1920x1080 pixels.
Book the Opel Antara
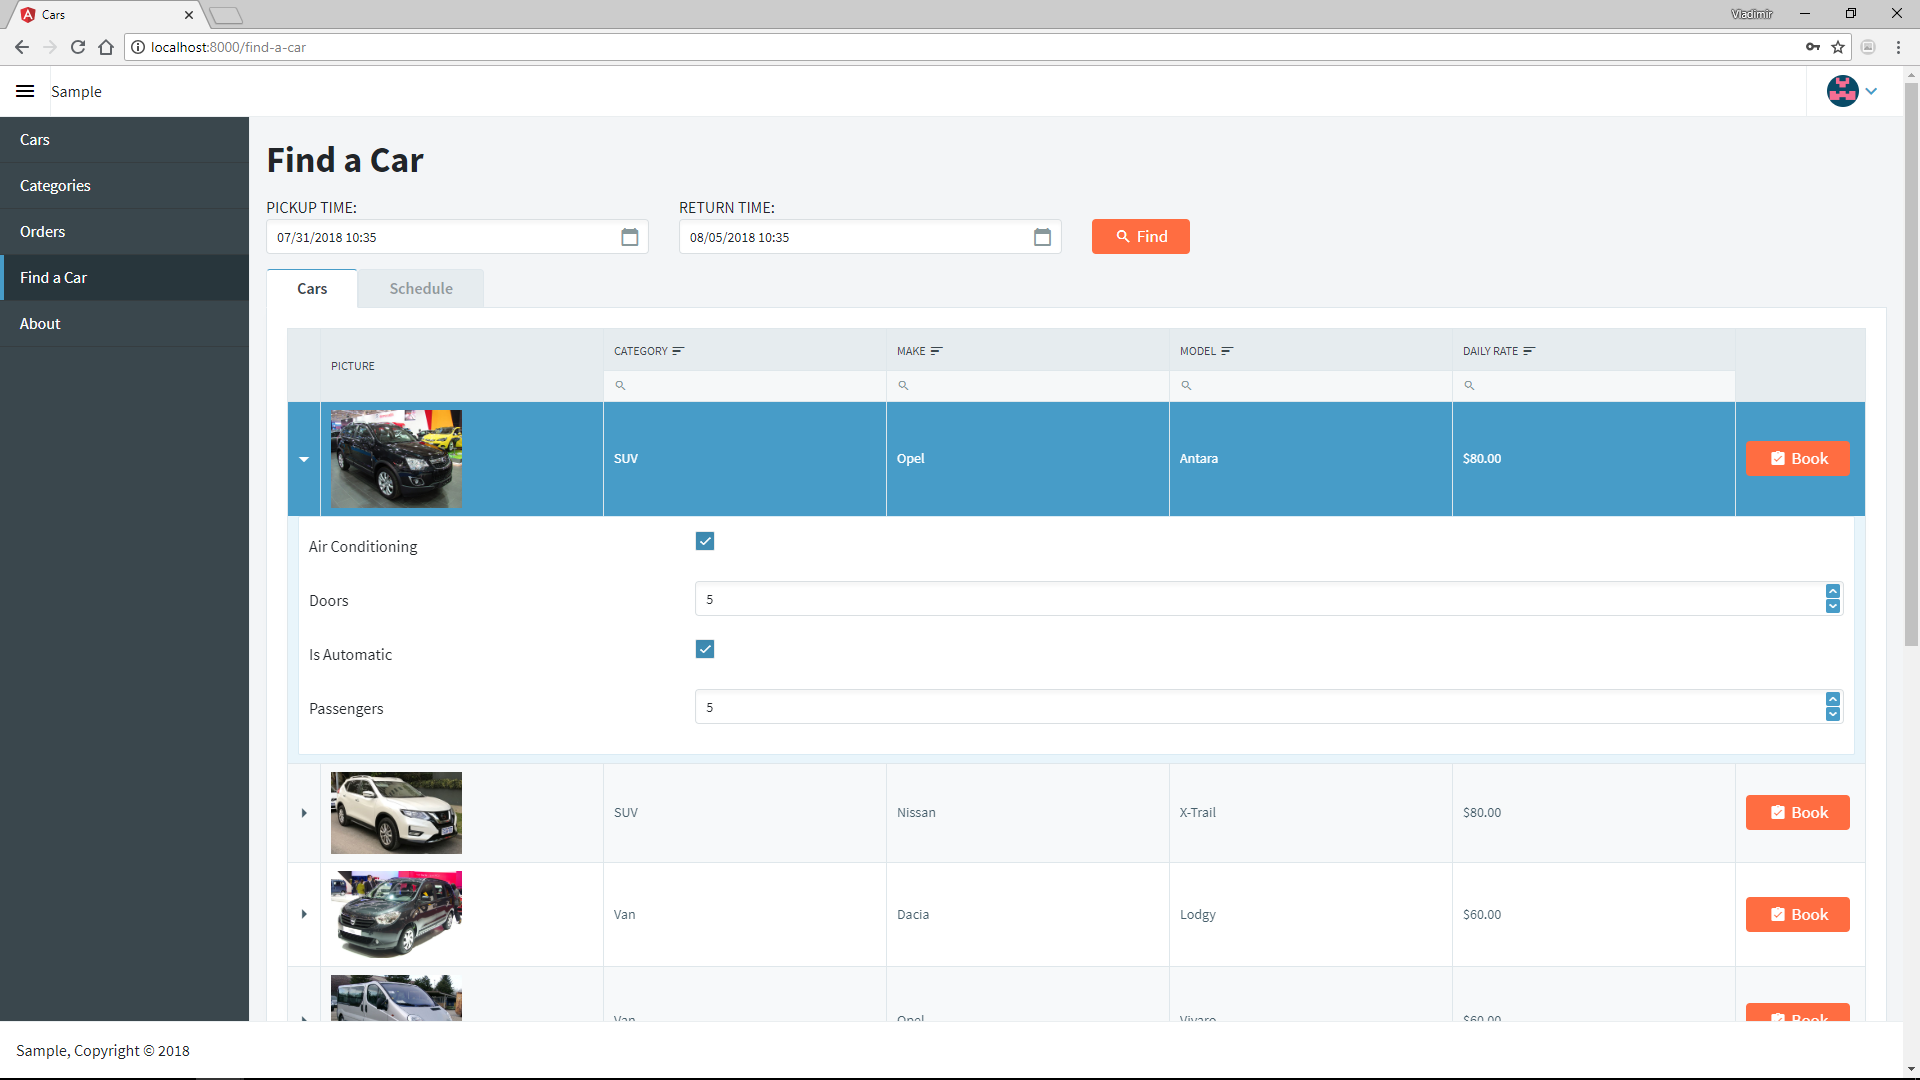point(1797,459)
